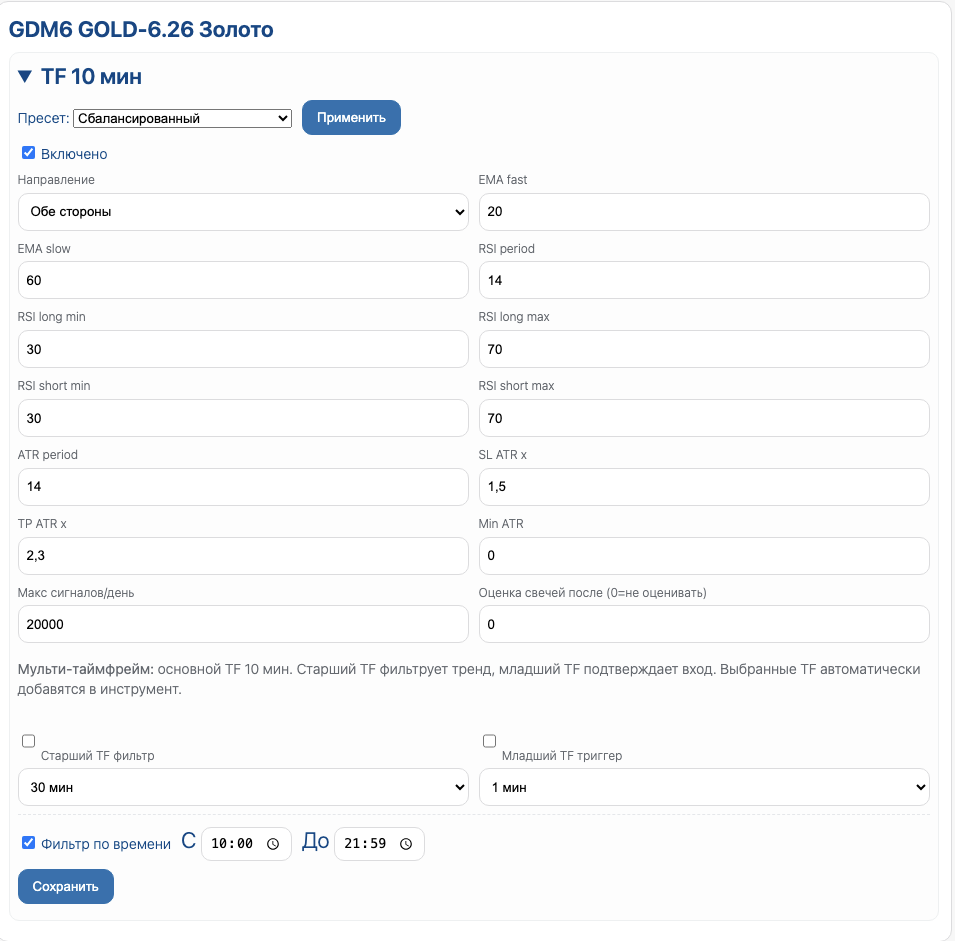This screenshot has width=955, height=941.
Task: Open the Старший TF 30 мин dropdown
Action: click(x=243, y=787)
